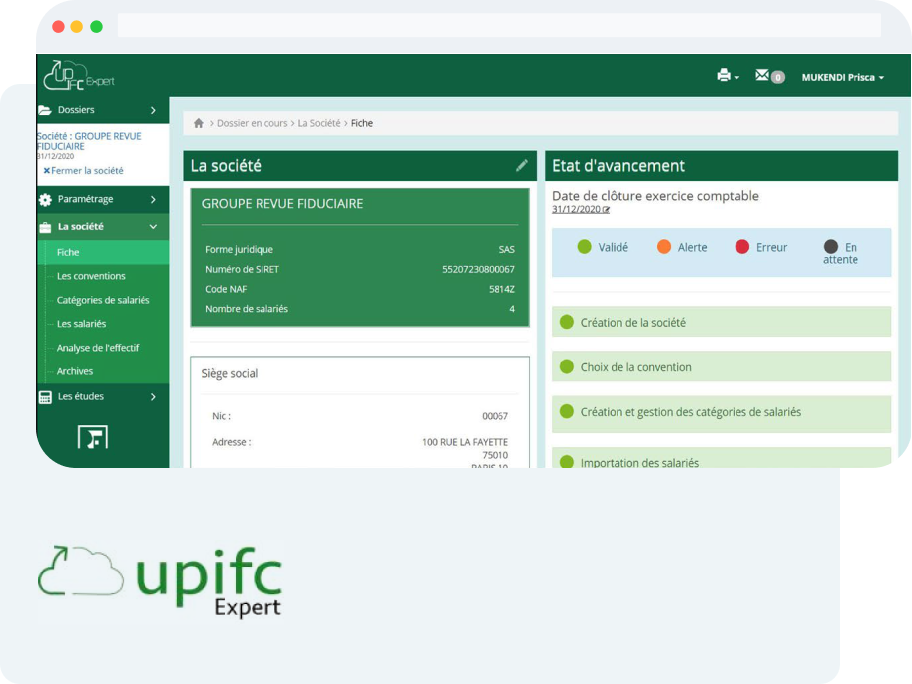Image resolution: width=912 pixels, height=684 pixels.
Task: Click the Paramétrage sidebar menu label
Action: (86, 199)
